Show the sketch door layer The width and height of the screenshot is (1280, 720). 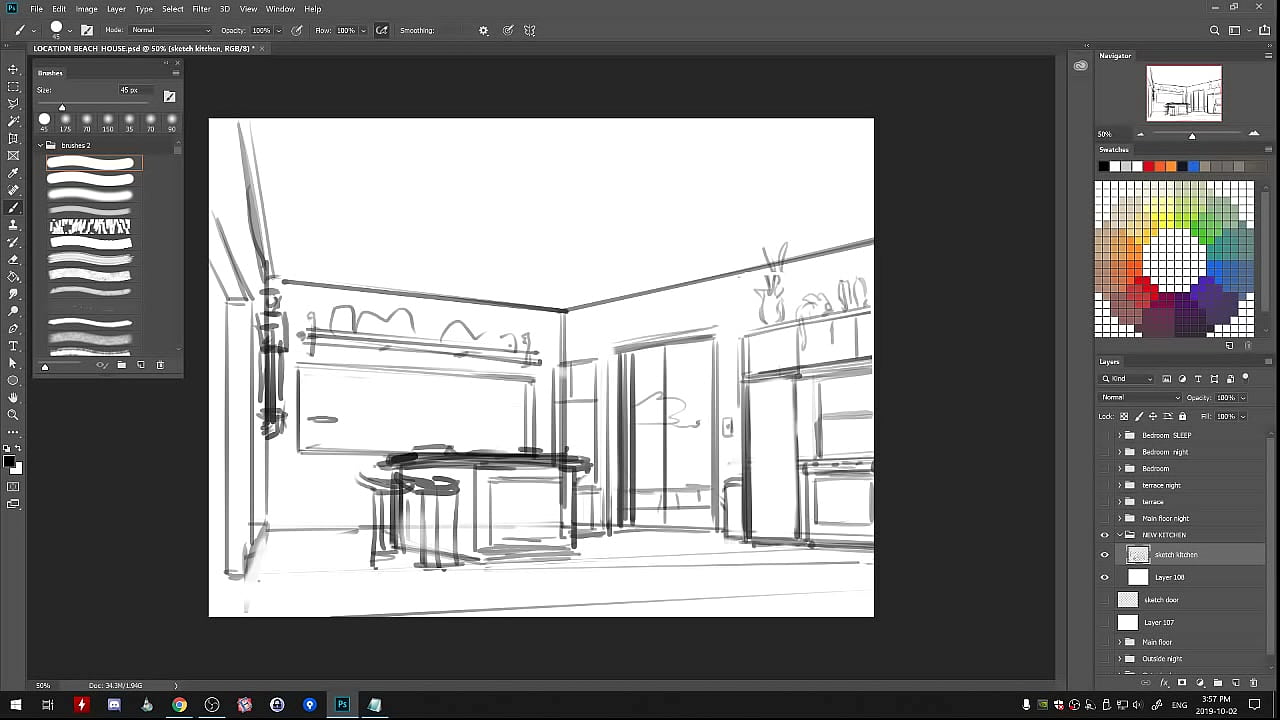coord(1105,600)
